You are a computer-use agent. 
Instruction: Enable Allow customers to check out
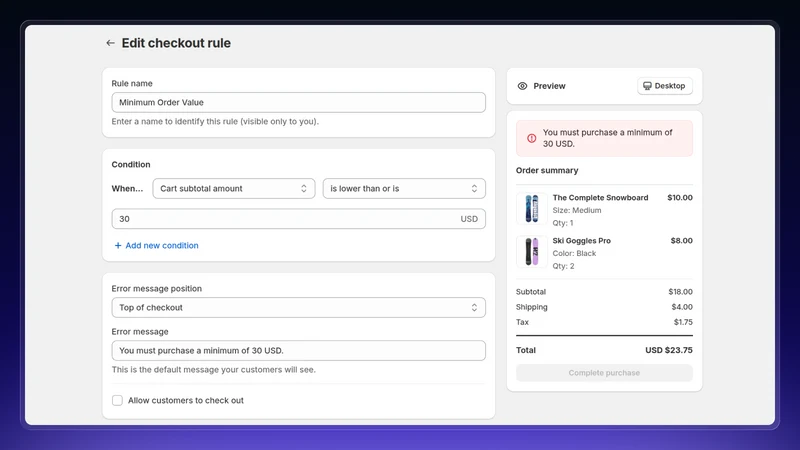point(117,401)
